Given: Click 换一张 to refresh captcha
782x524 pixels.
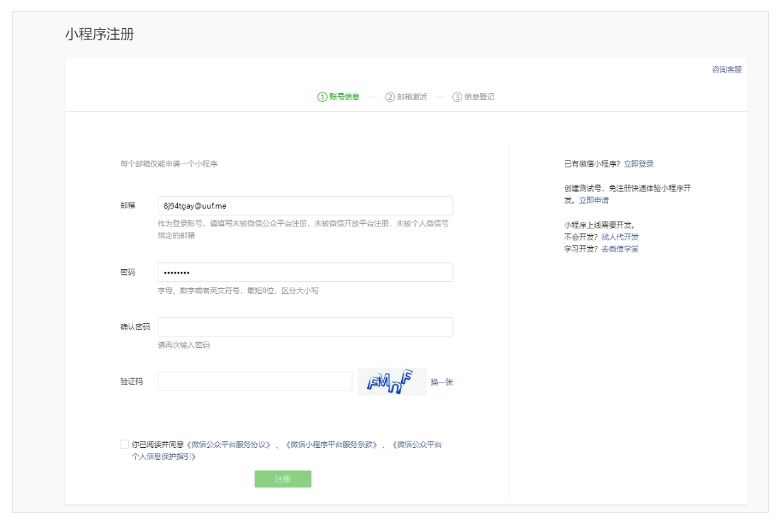Looking at the screenshot, I should tap(442, 382).
